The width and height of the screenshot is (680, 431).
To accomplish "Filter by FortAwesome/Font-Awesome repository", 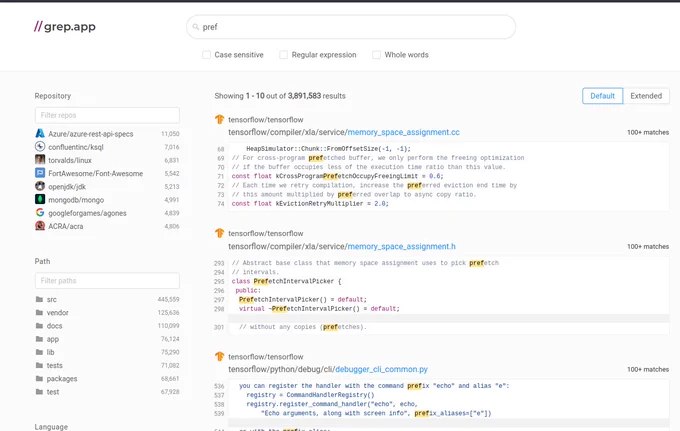I will click(95, 173).
